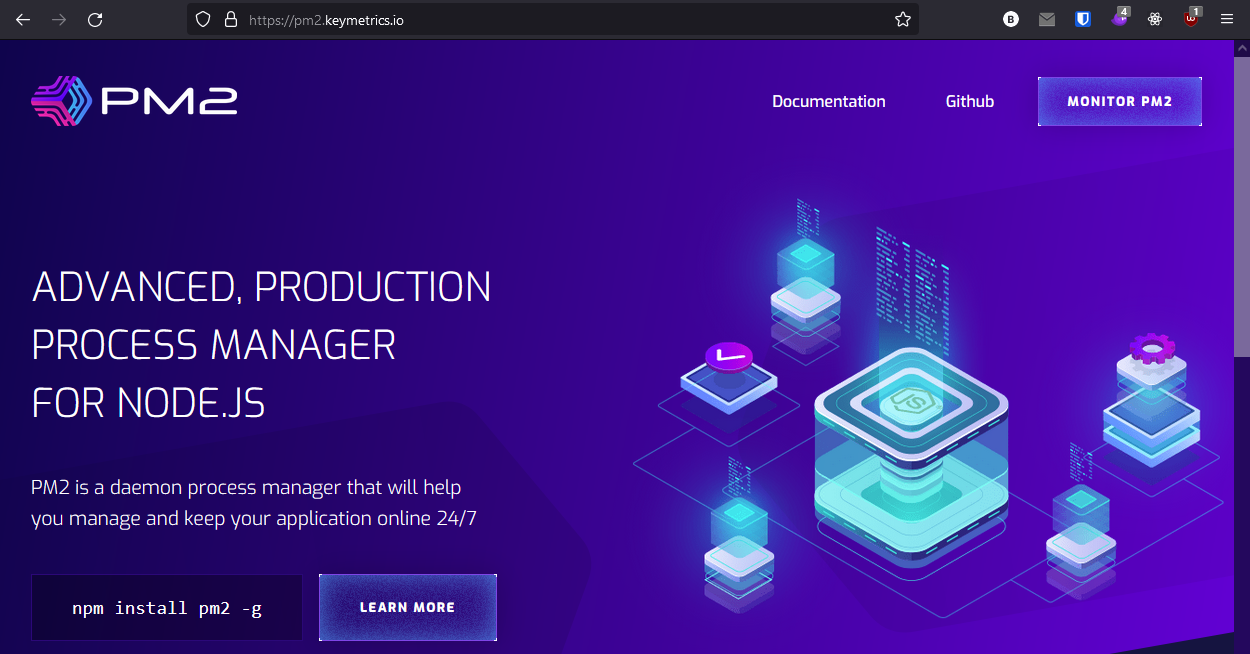Open the purple extension with badge 4
Image resolution: width=1250 pixels, height=654 pixels.
click(1120, 18)
